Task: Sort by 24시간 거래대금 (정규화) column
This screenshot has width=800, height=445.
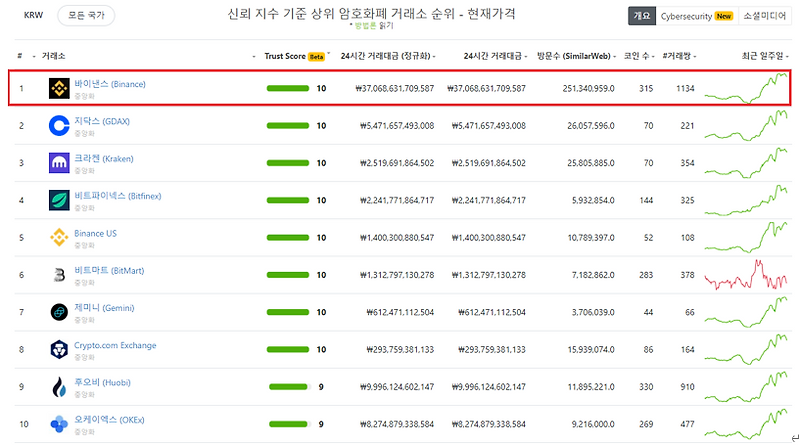Action: point(388,56)
